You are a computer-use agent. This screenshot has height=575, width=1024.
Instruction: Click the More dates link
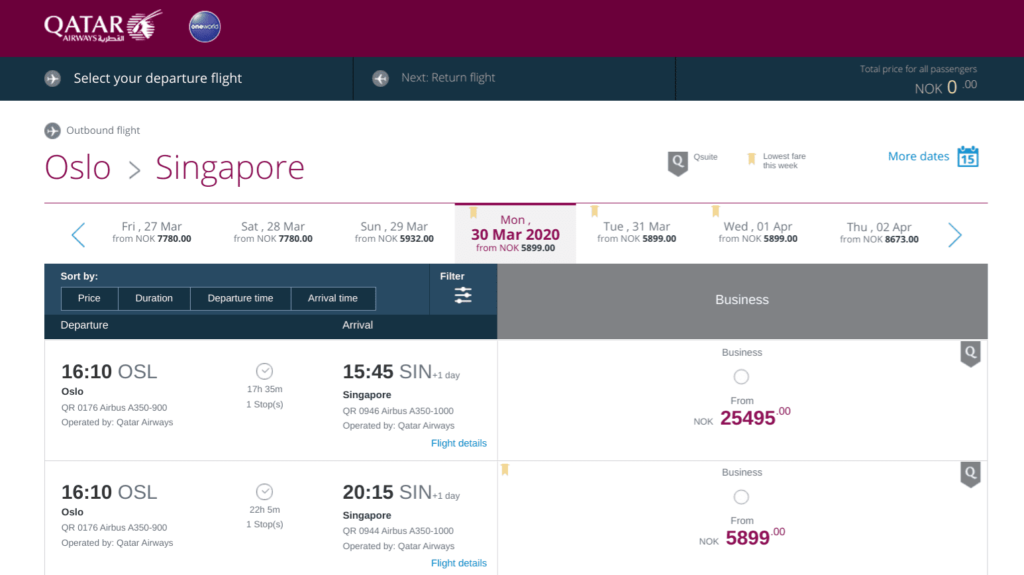tap(918, 156)
